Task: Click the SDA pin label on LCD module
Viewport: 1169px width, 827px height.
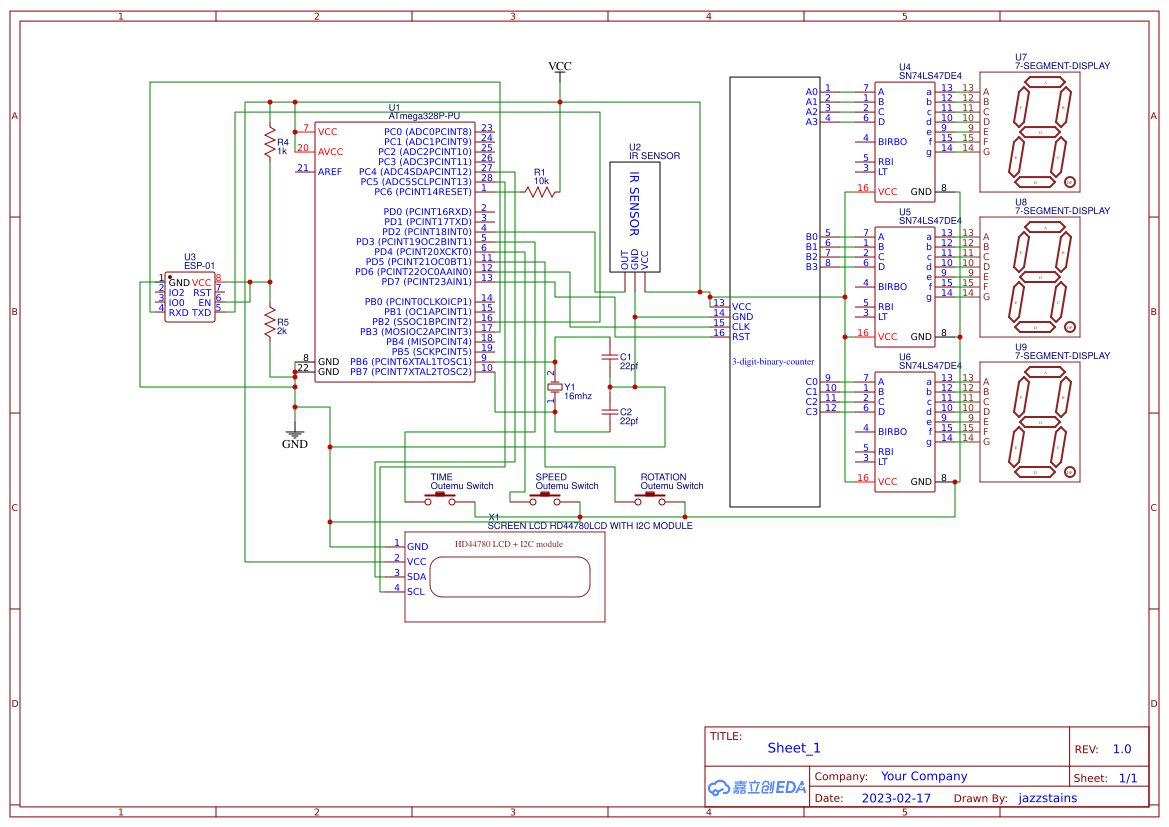Action: [x=417, y=577]
